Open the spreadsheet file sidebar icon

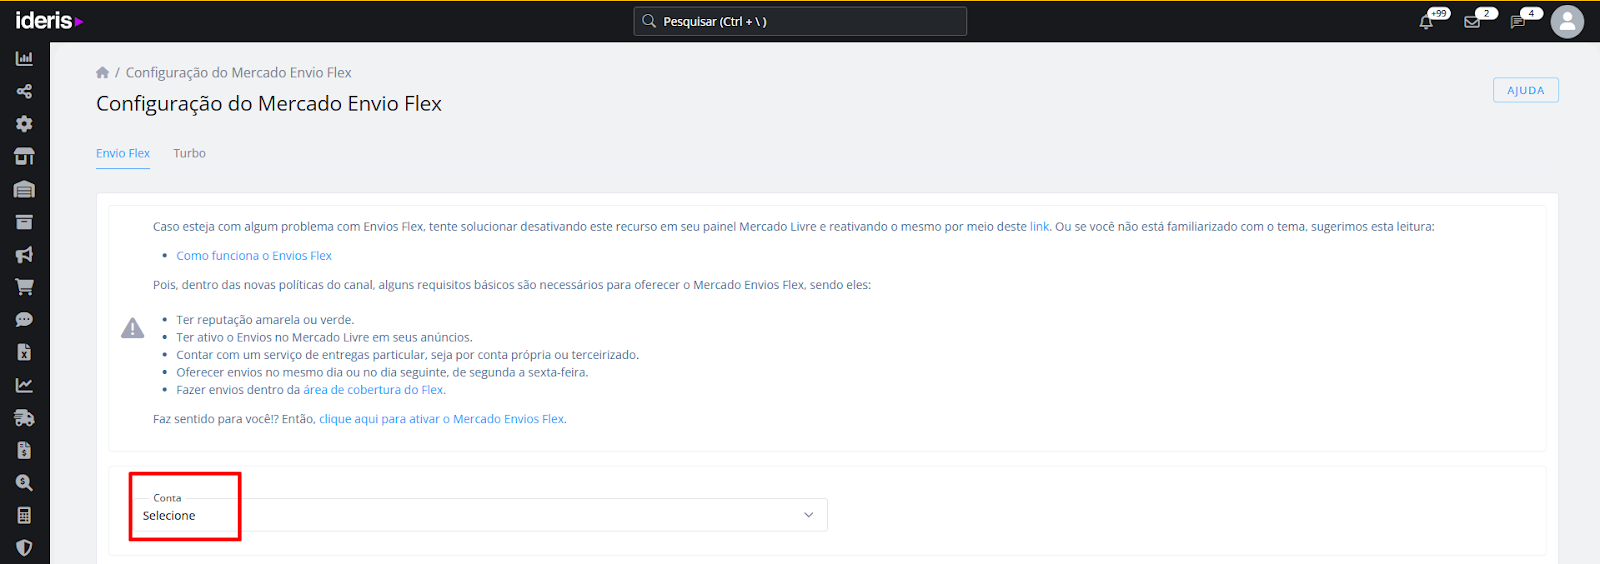[x=24, y=352]
